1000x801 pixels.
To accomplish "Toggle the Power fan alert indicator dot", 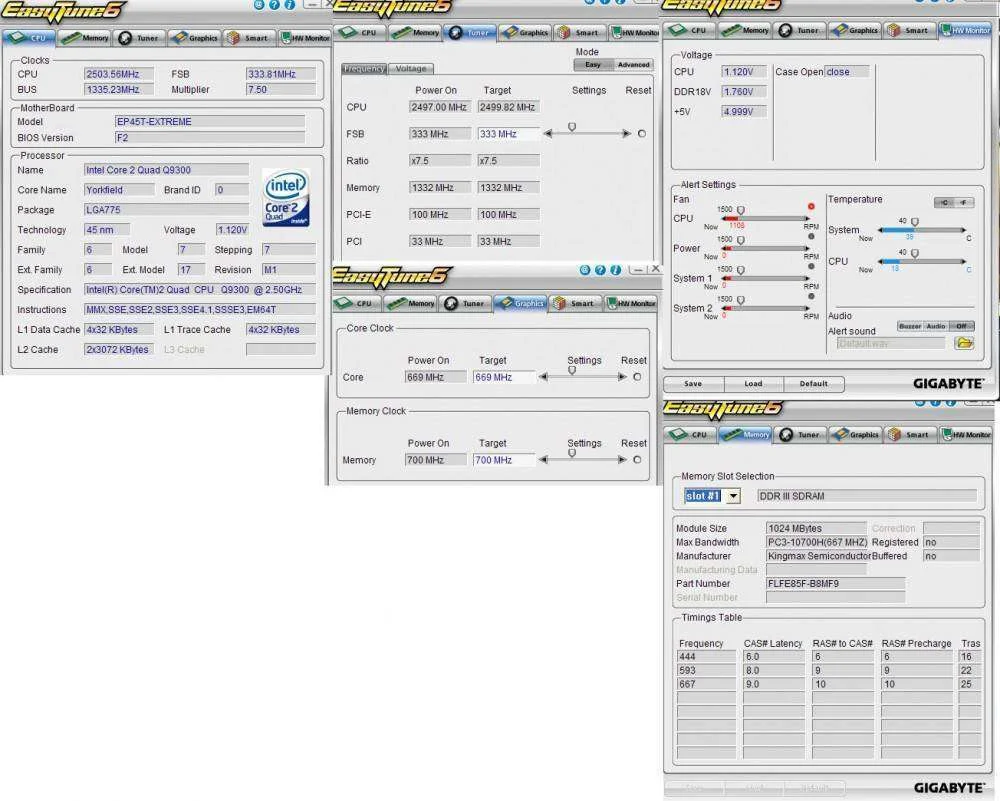I will tap(811, 236).
